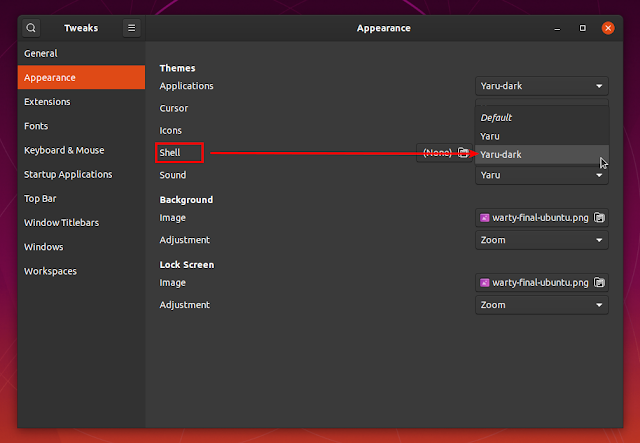Click the Background image file browse icon
This screenshot has height=443, width=640.
point(599,218)
